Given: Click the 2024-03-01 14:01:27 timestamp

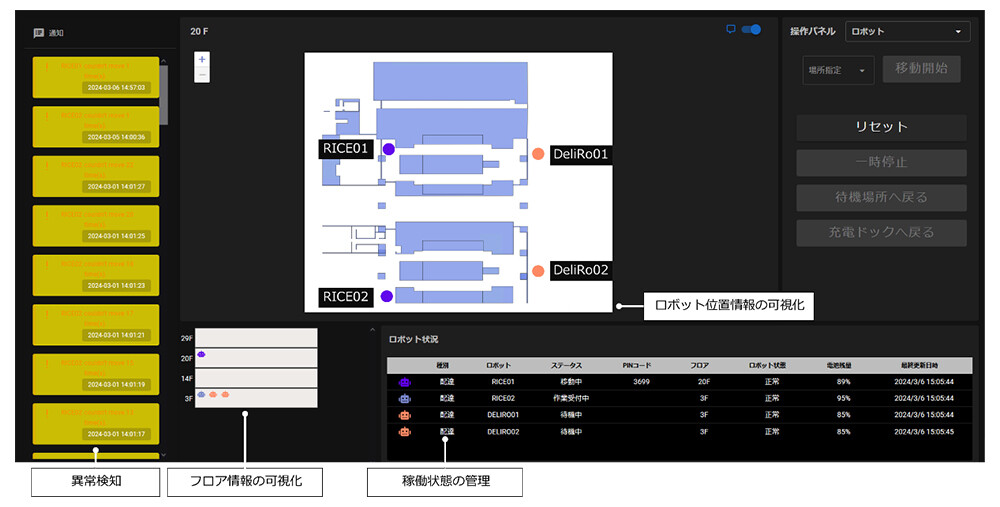Looking at the screenshot, I should [x=117, y=187].
